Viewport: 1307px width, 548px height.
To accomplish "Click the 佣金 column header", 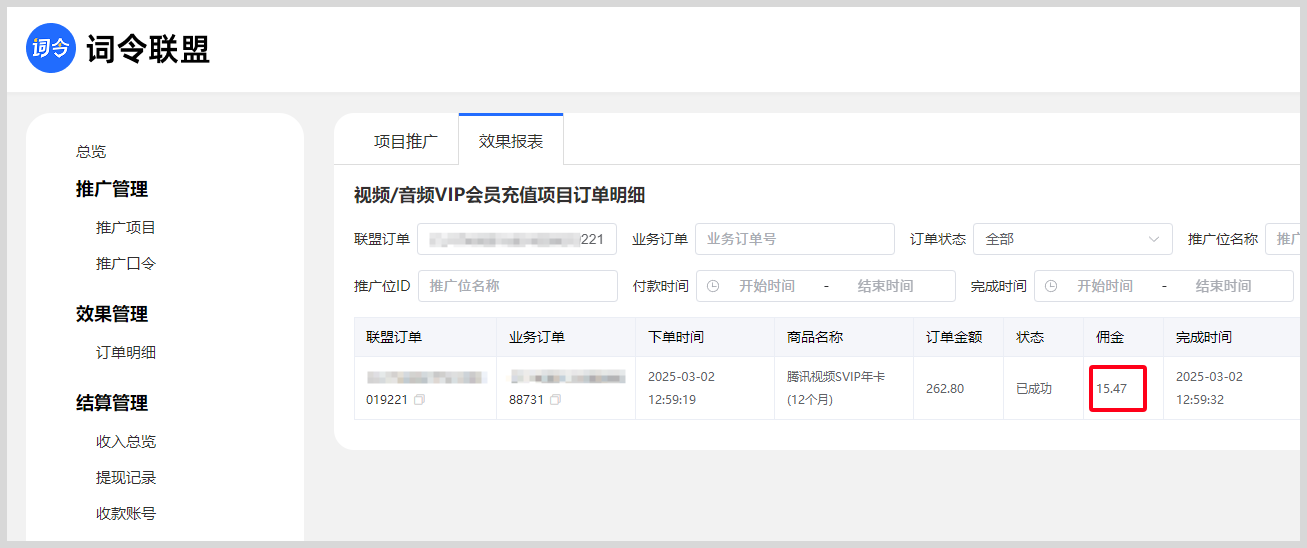I will pos(1110,337).
